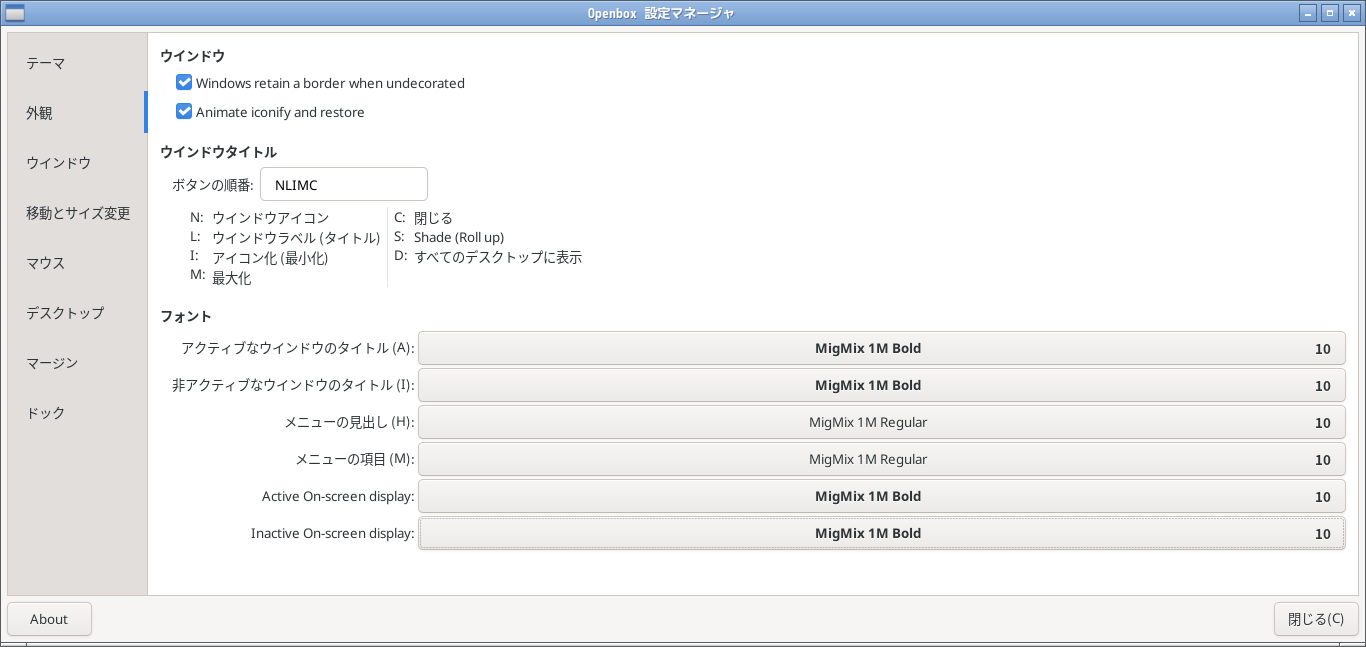
Task: Minimize the Openbox settings window
Action: [1308, 13]
